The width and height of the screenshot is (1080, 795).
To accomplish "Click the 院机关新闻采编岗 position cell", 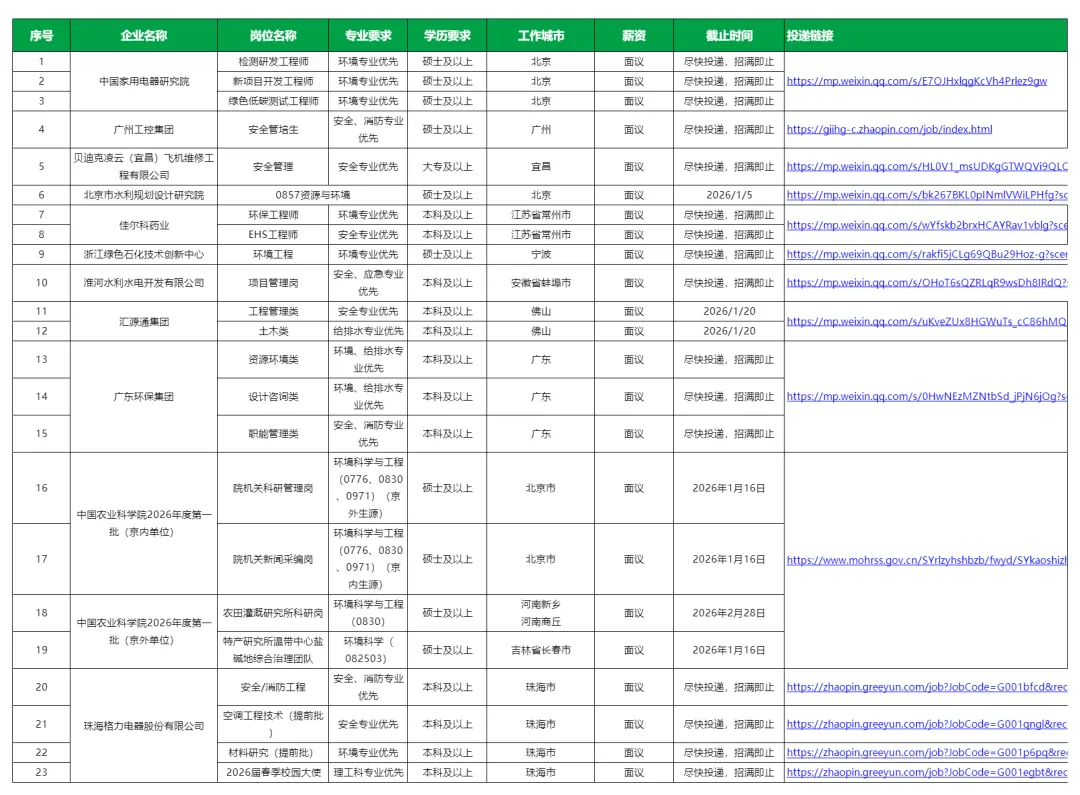I will click(x=273, y=559).
